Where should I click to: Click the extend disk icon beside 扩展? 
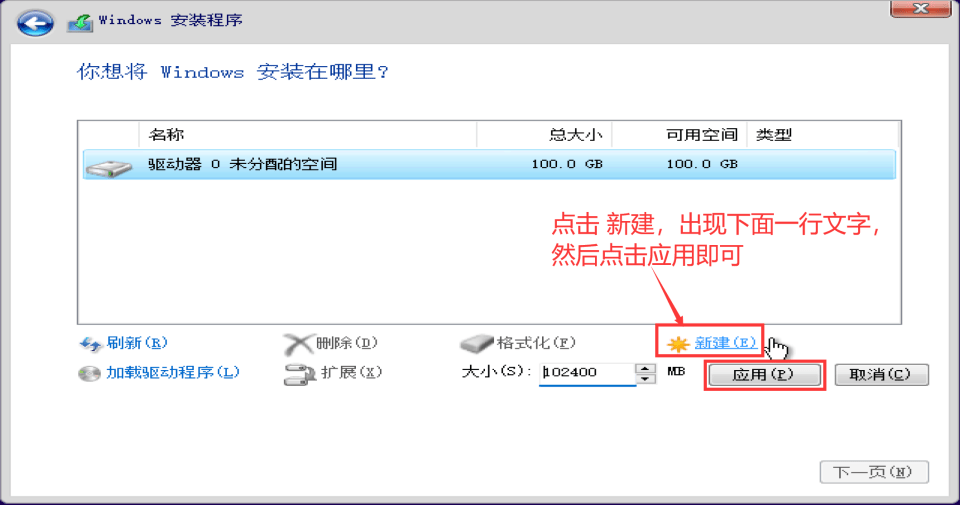click(x=299, y=375)
